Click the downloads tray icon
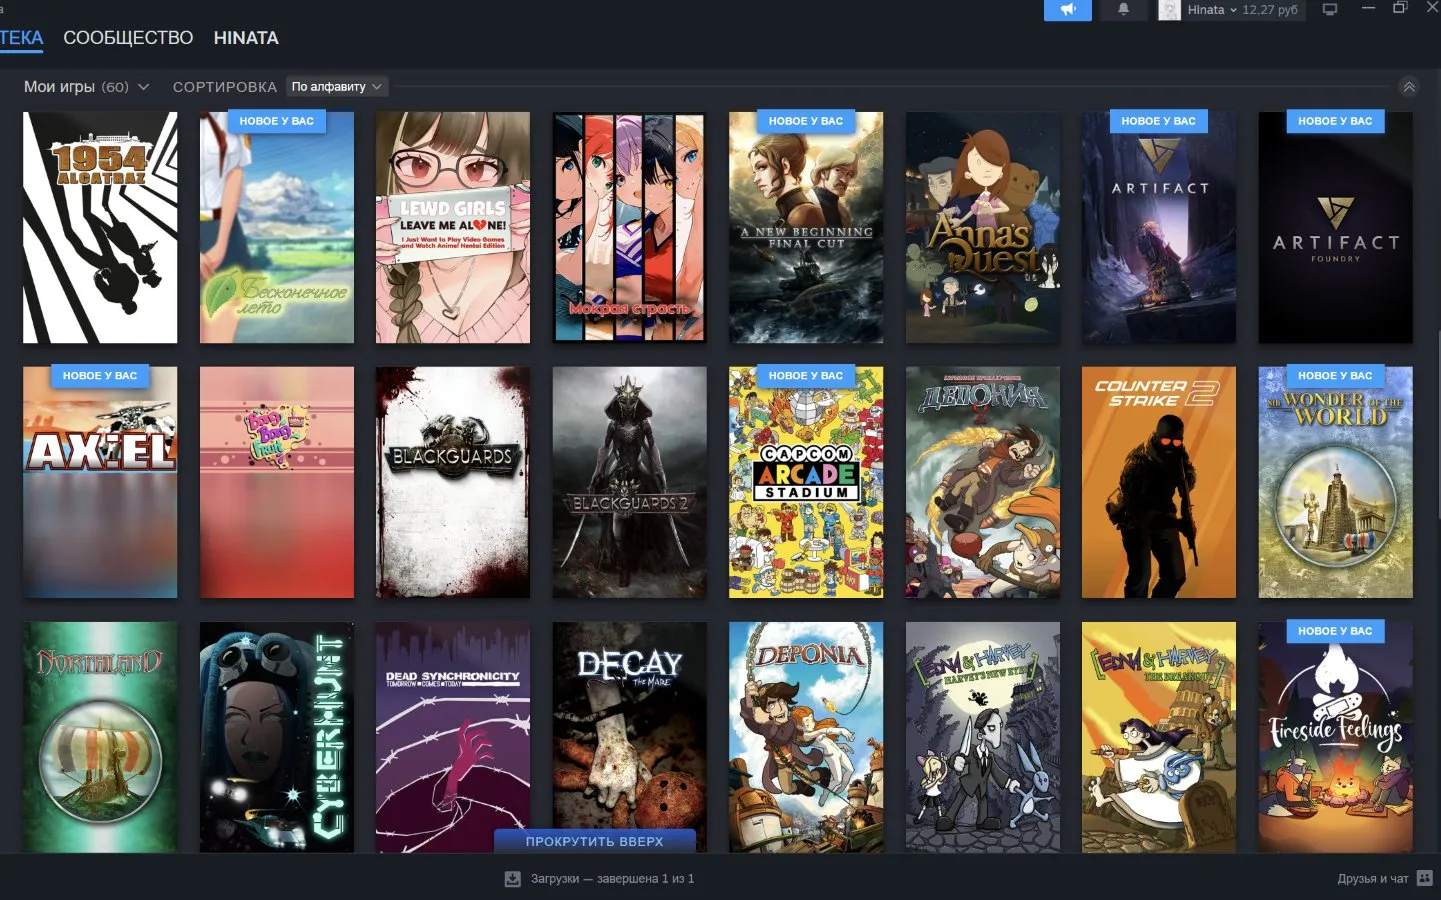Viewport: 1441px width, 900px height. (513, 879)
